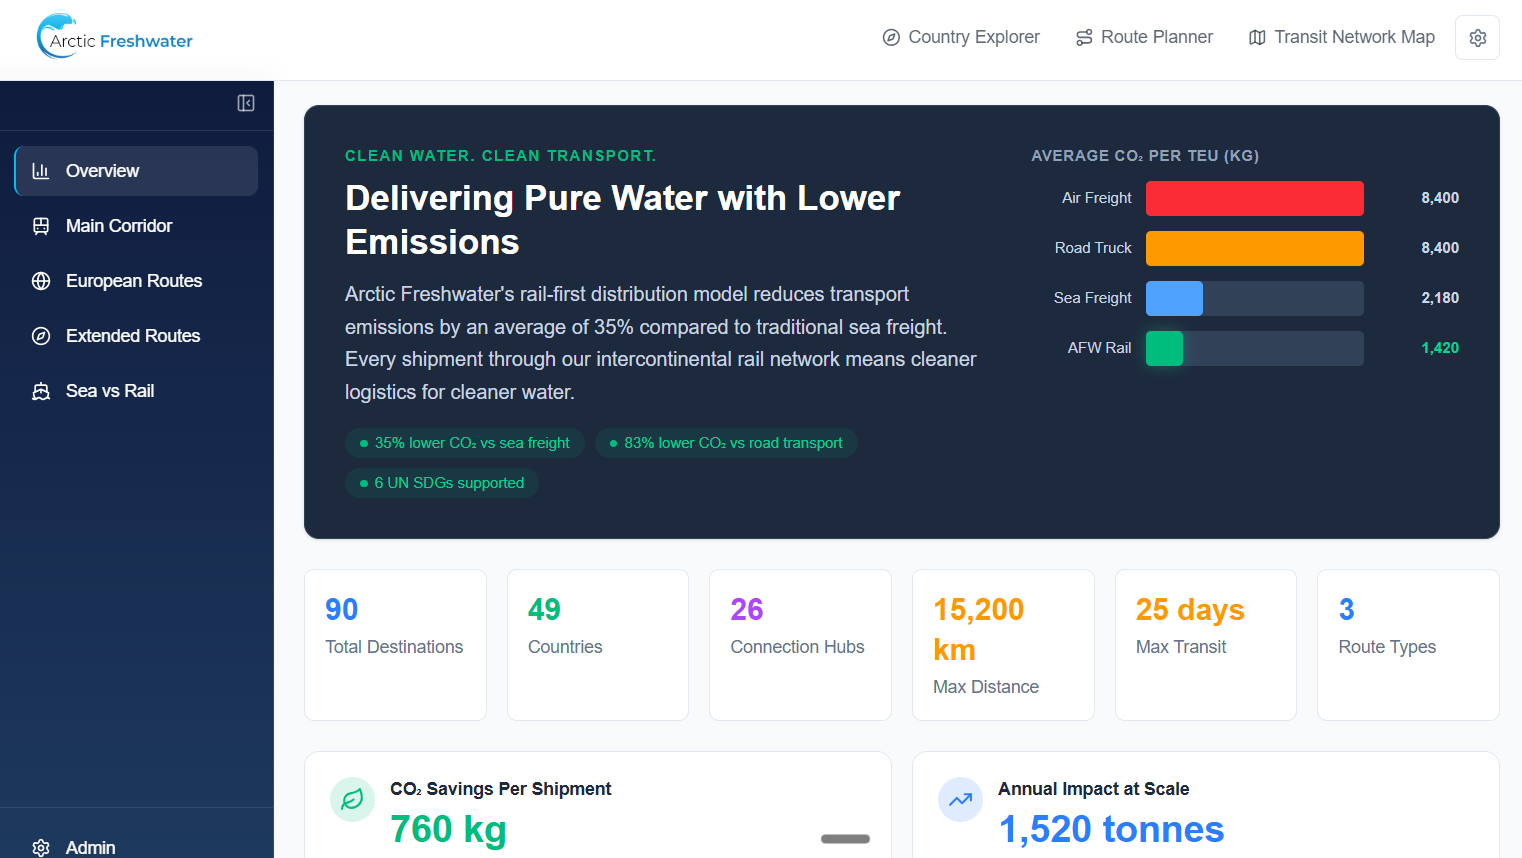Select the Sea vs Rail ship icon

point(40,390)
